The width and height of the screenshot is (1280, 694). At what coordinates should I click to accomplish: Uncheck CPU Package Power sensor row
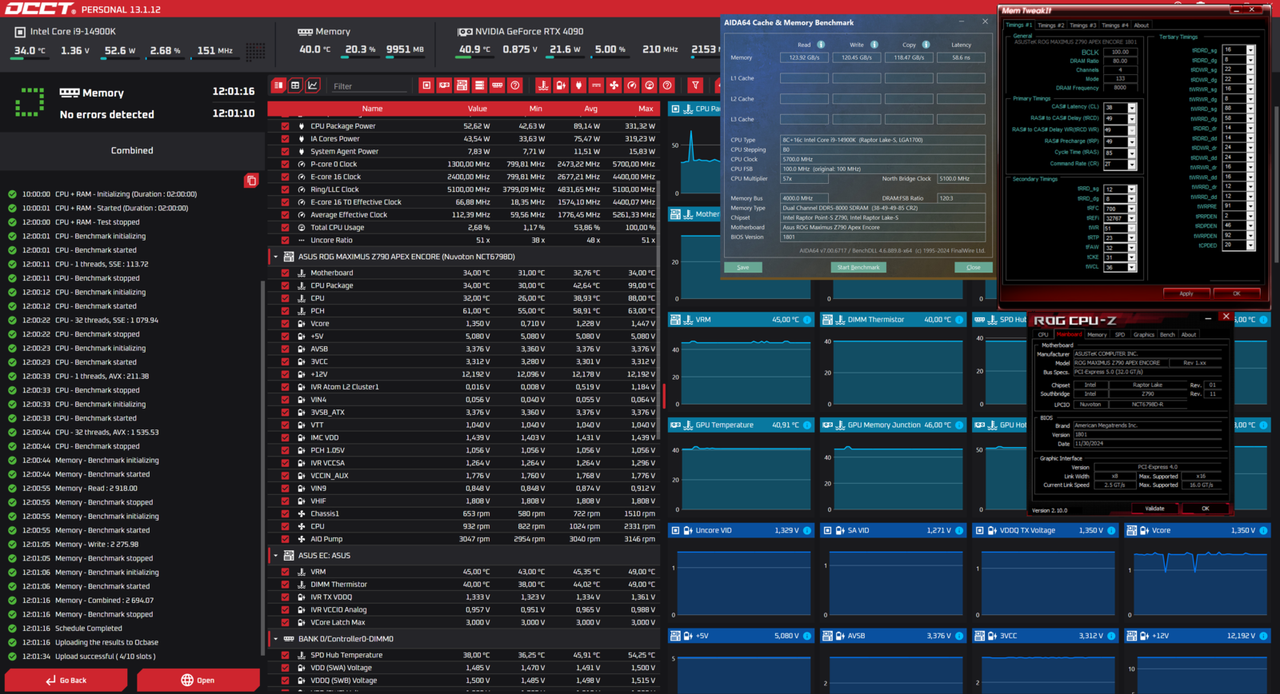click(x=285, y=126)
